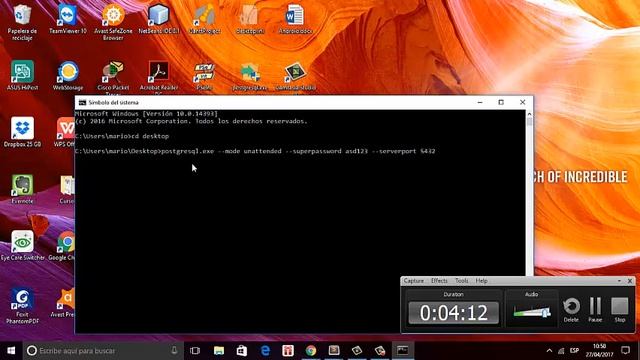
Task: Select the Google Chrome desktop shortcut
Action: [x=62, y=246]
